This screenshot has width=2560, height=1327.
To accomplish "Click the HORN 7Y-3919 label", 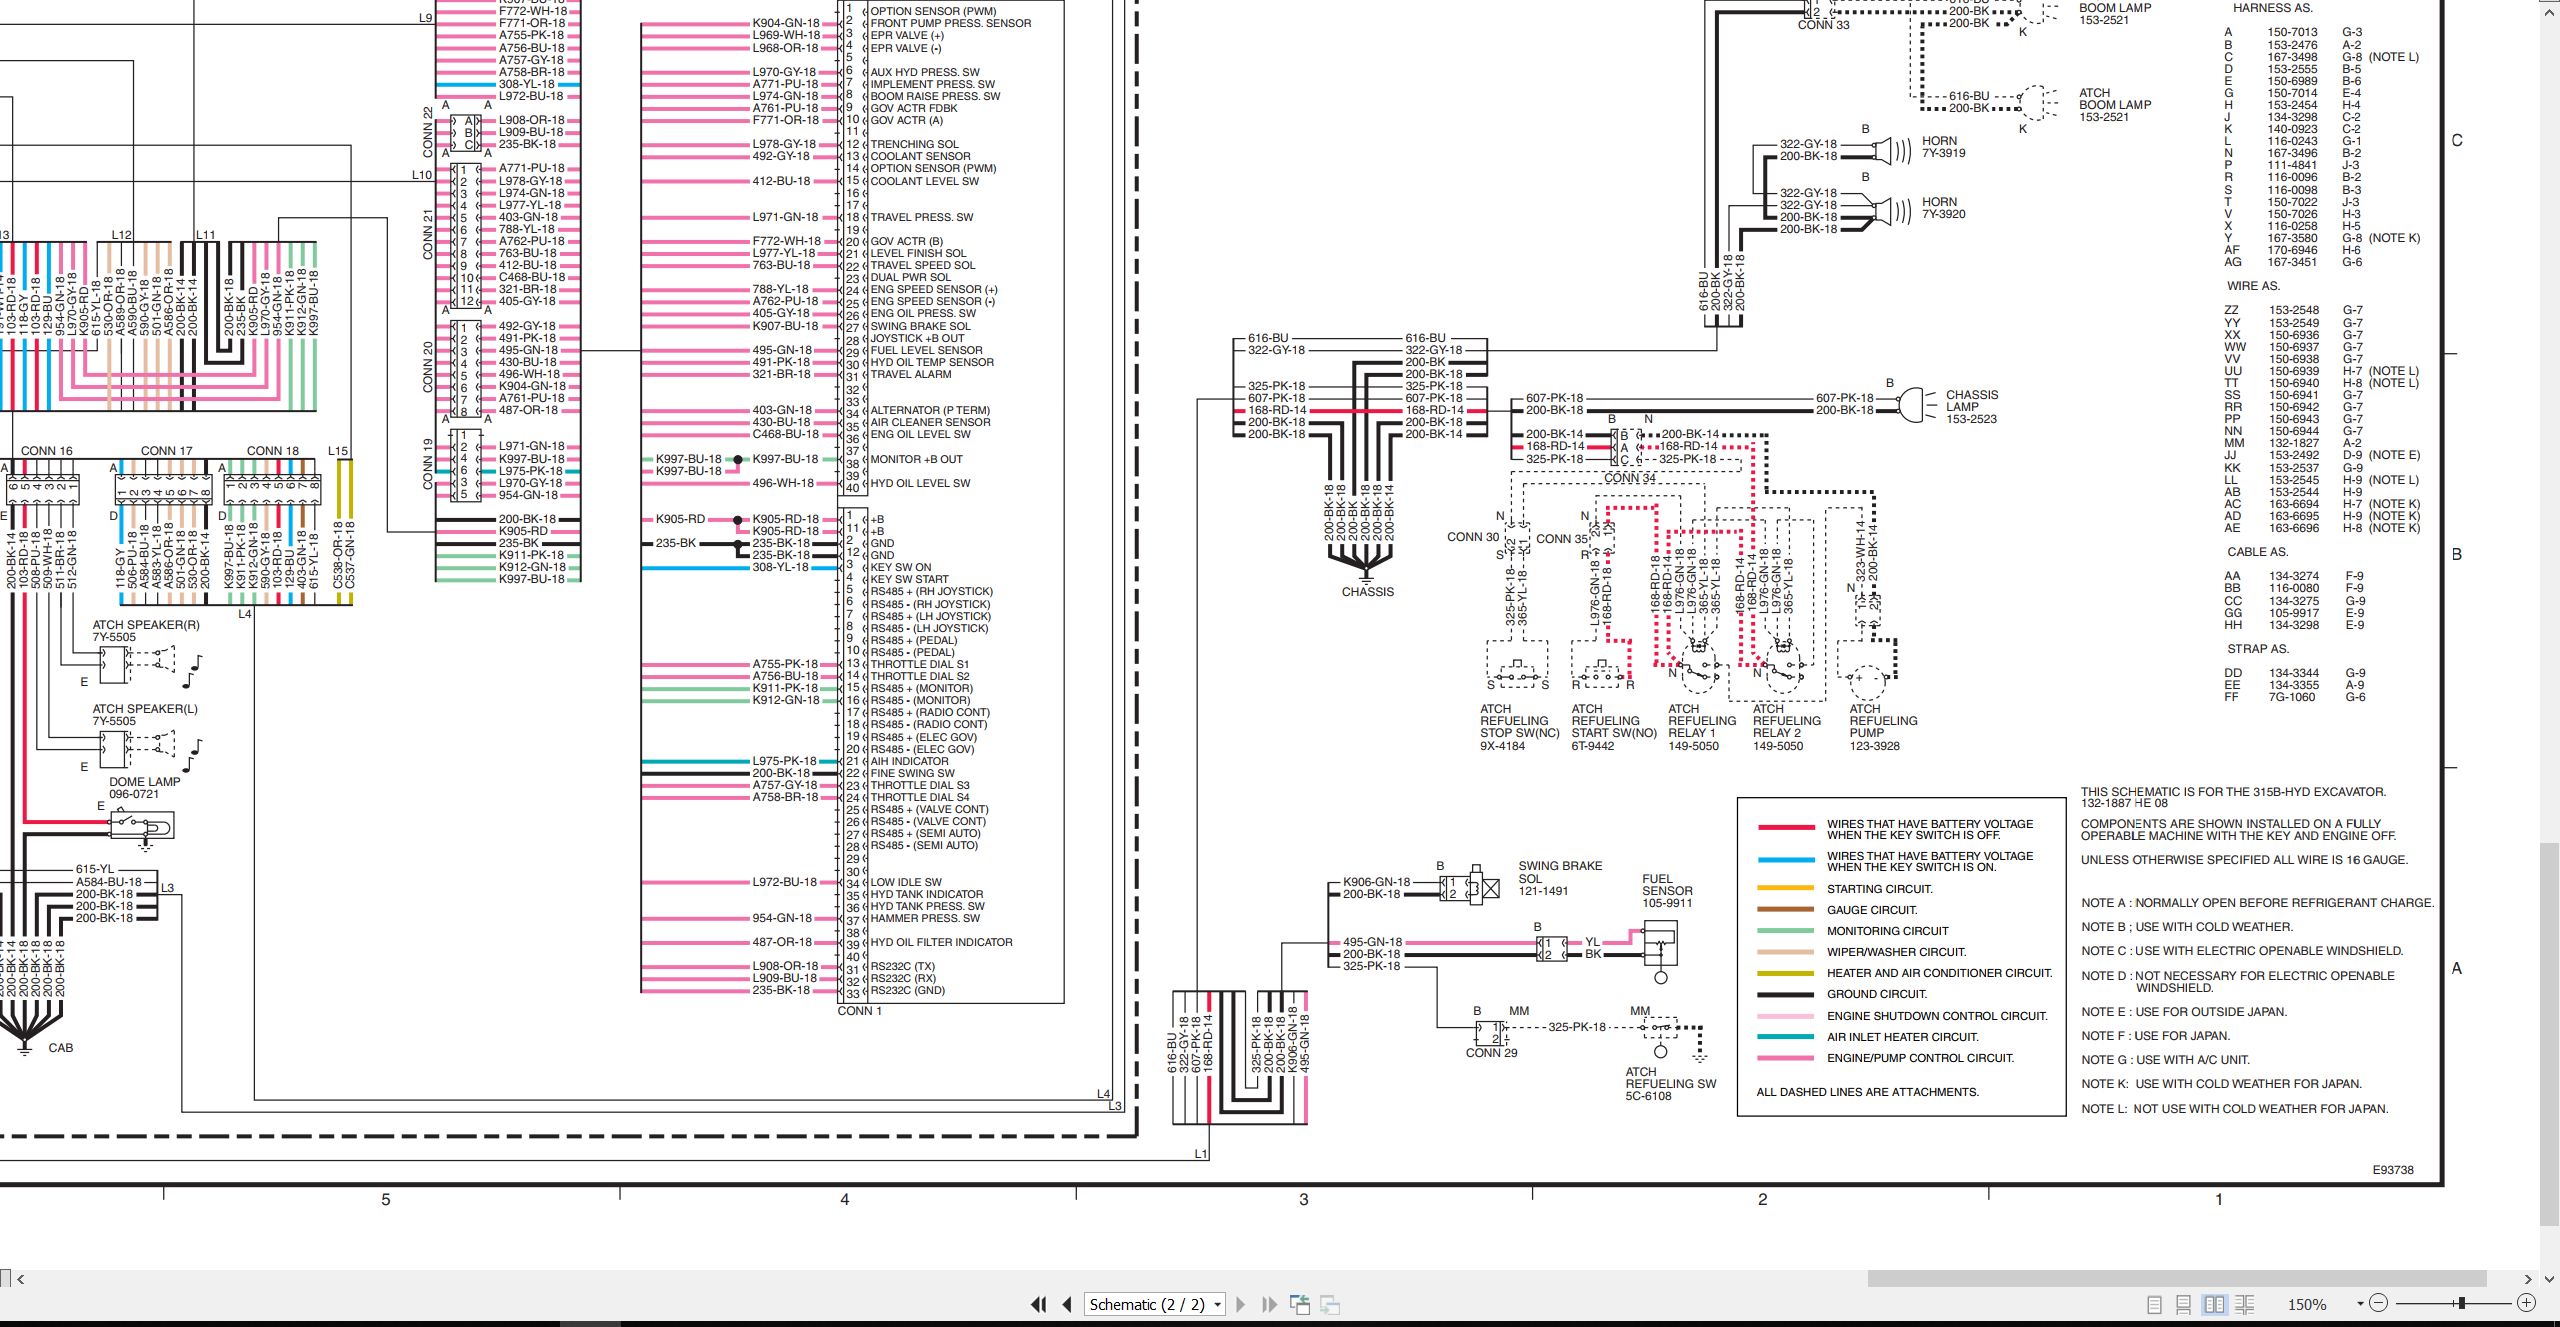I will (1943, 147).
